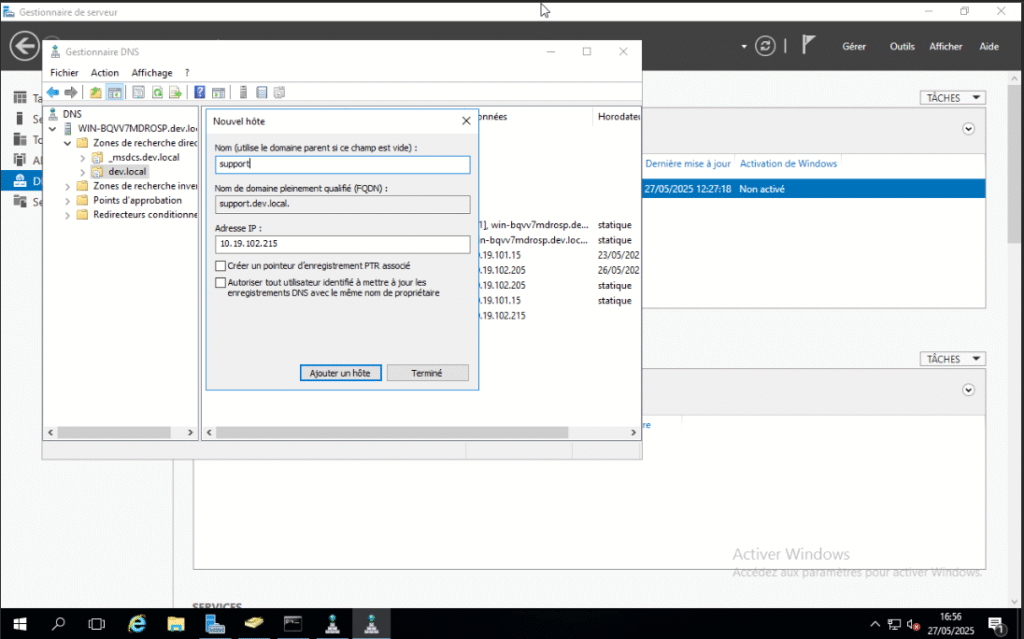Open the upper TÂCHES dropdown
This screenshot has height=639, width=1024.
coord(952,98)
